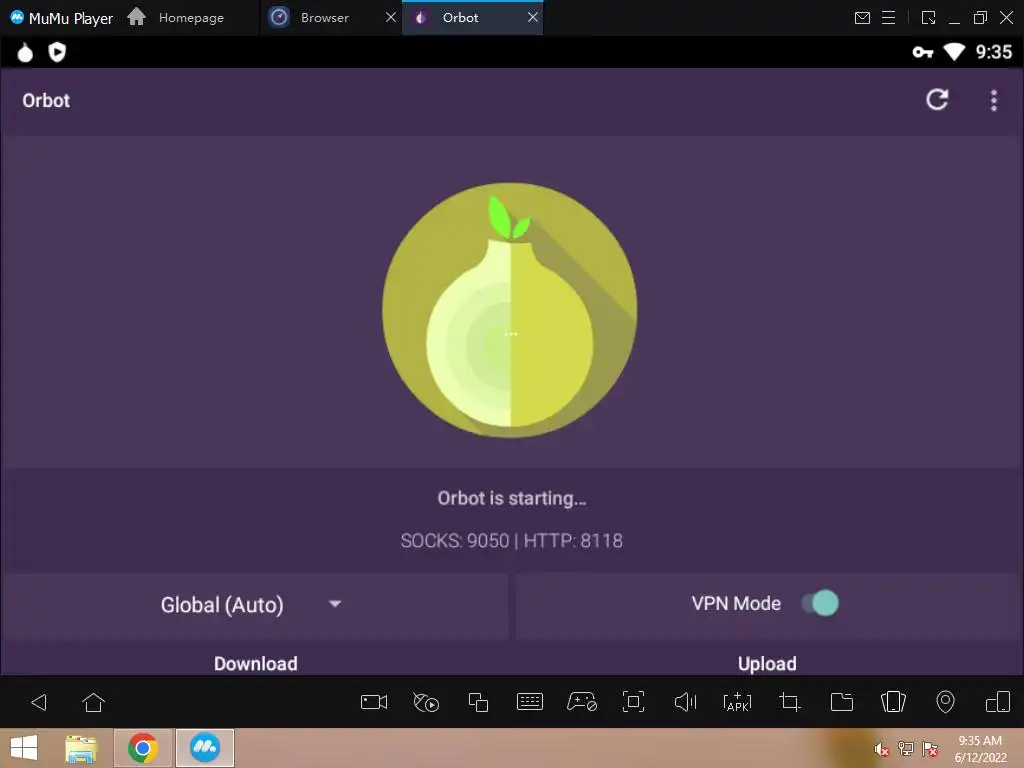1024x768 pixels.
Task: Click the Download label
Action: (x=255, y=664)
